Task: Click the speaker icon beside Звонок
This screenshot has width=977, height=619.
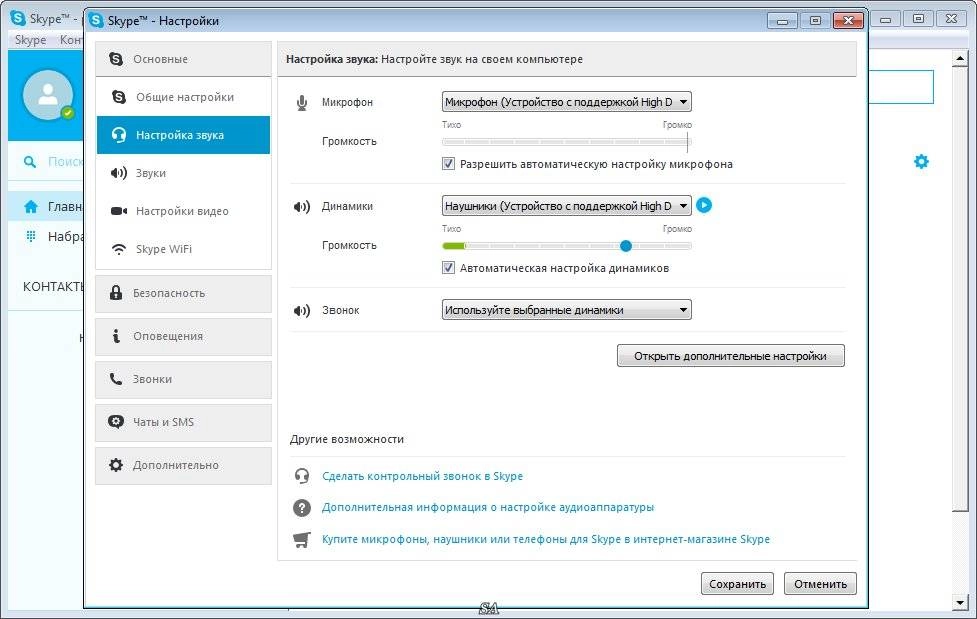Action: point(302,310)
